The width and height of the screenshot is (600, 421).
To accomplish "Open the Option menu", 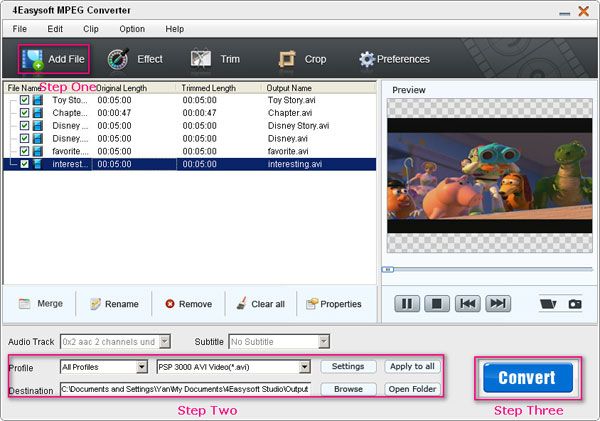I will point(132,29).
